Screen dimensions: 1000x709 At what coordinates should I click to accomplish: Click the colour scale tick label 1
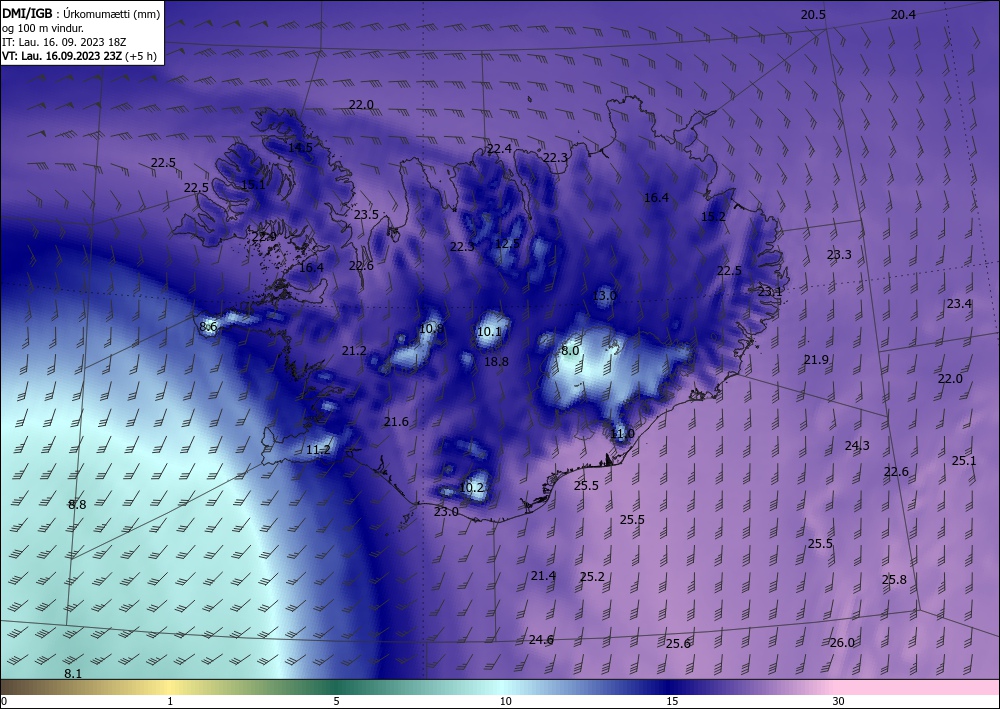click(x=170, y=701)
